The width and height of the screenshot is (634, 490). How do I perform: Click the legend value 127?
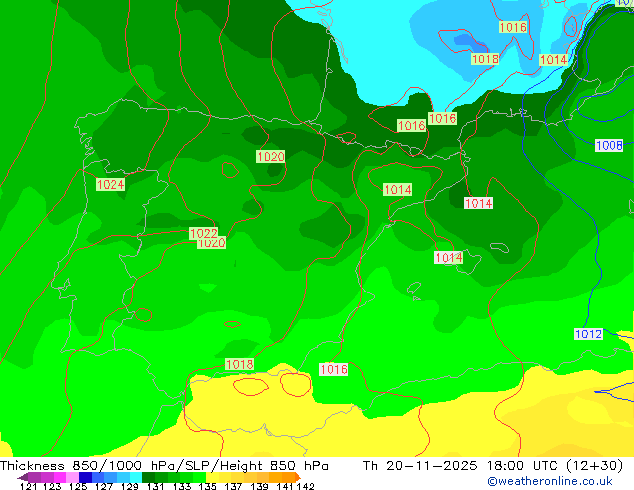pos(104,486)
